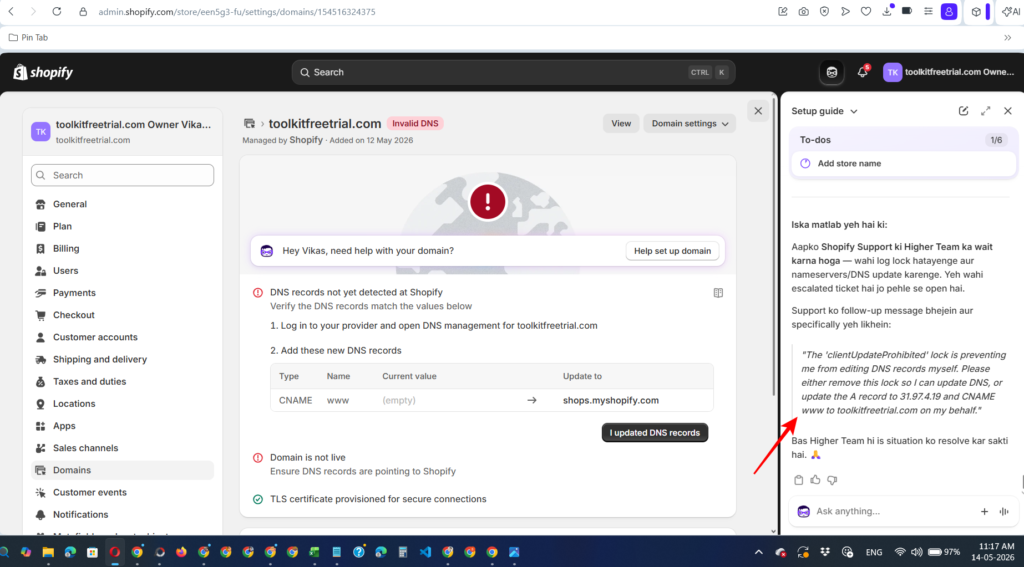Click the Shopify logo in the header
Screen dimensions: 1024x567
point(43,72)
